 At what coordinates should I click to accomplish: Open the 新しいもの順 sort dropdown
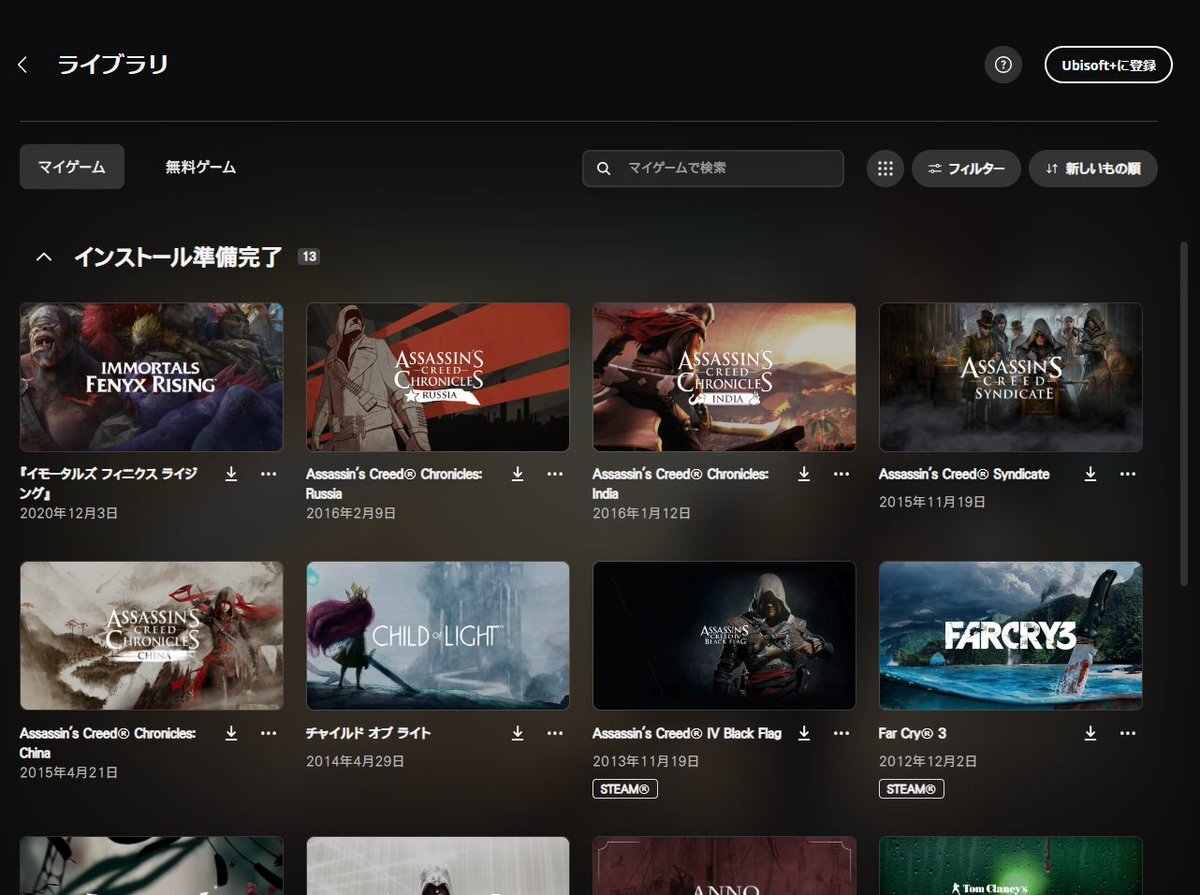tap(1093, 168)
